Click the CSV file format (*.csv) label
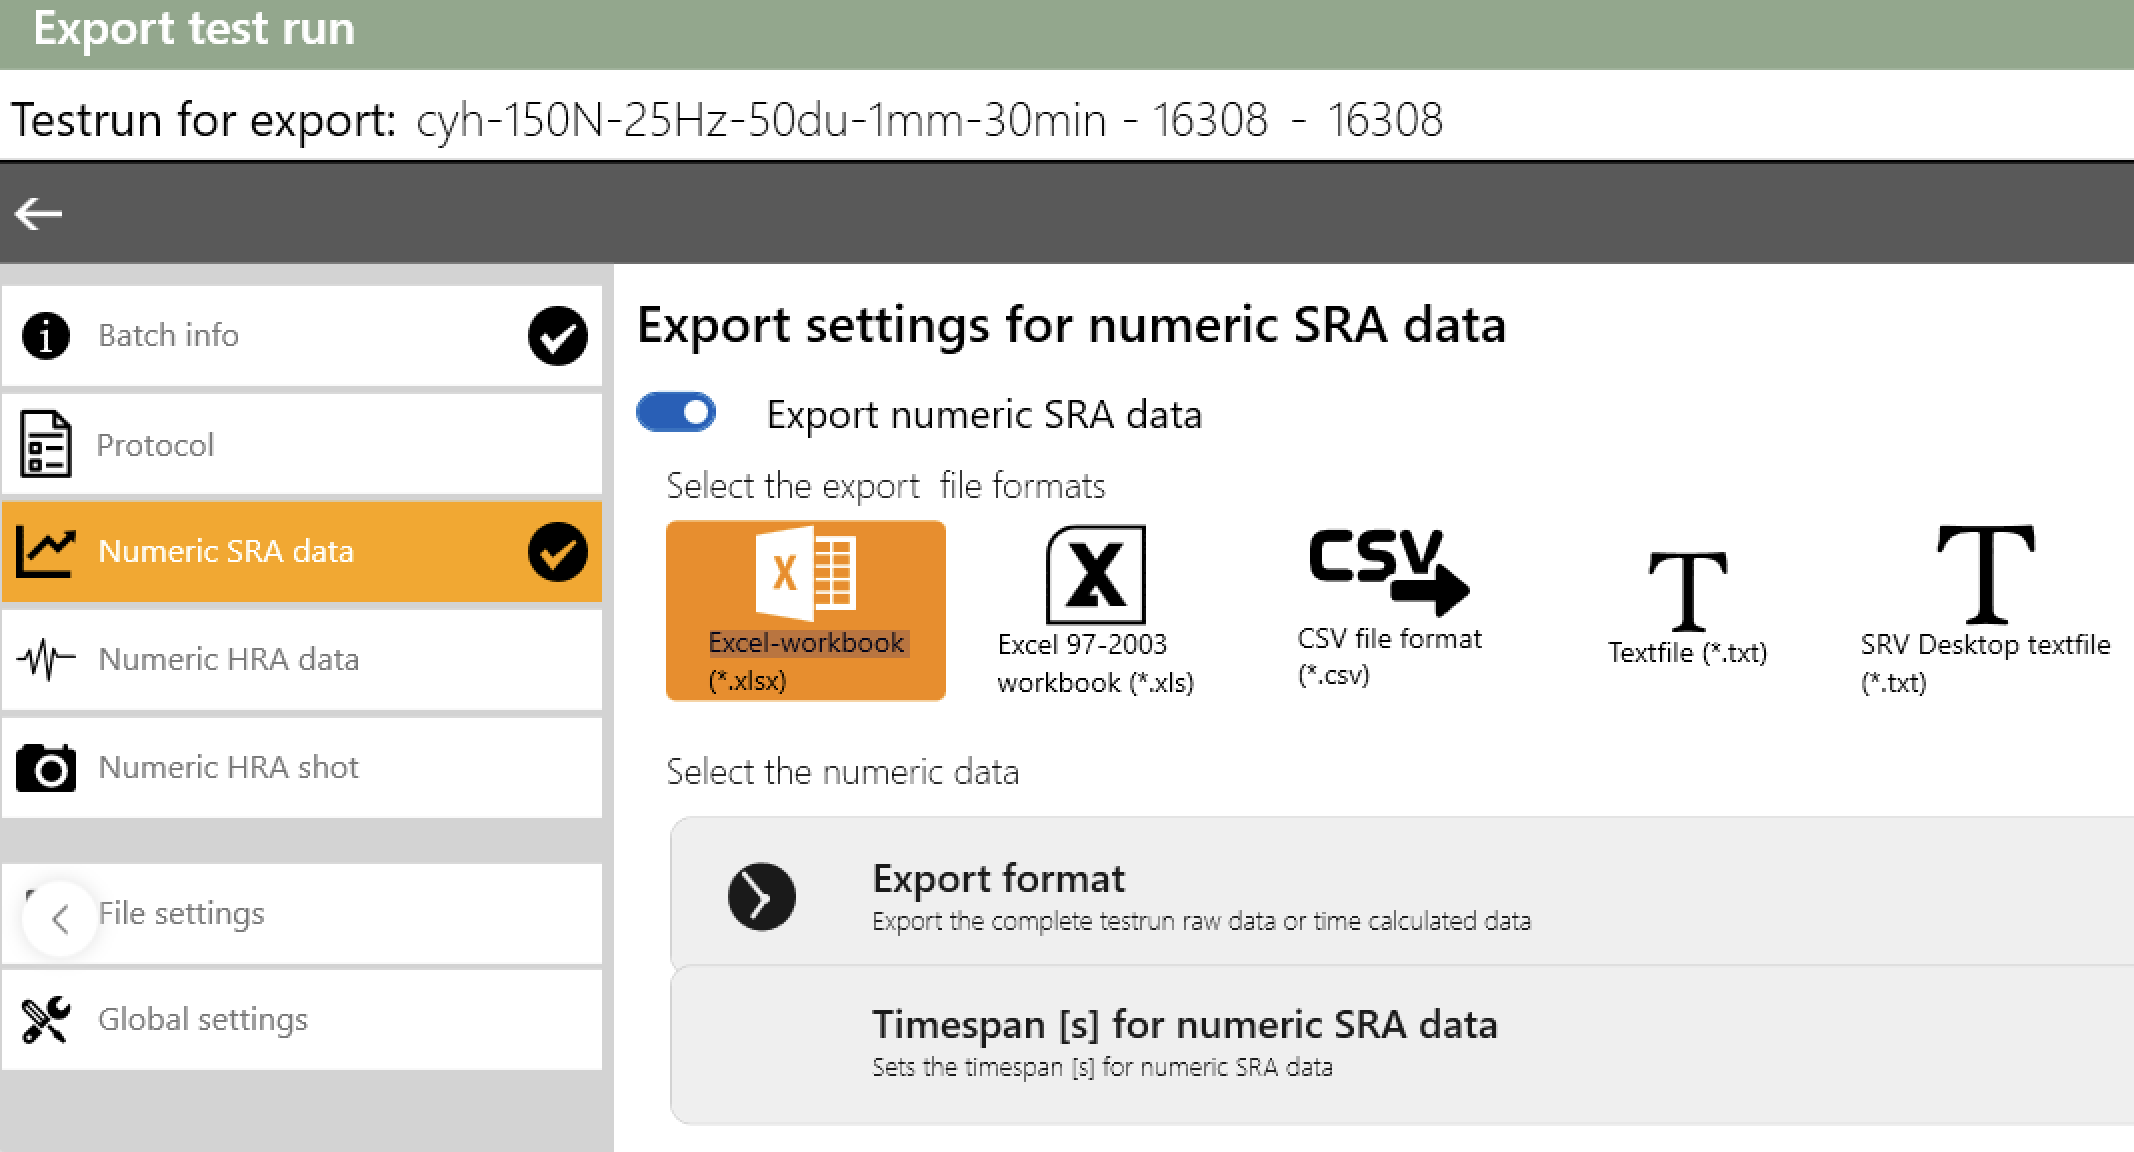The height and width of the screenshot is (1152, 2134). [1390, 656]
